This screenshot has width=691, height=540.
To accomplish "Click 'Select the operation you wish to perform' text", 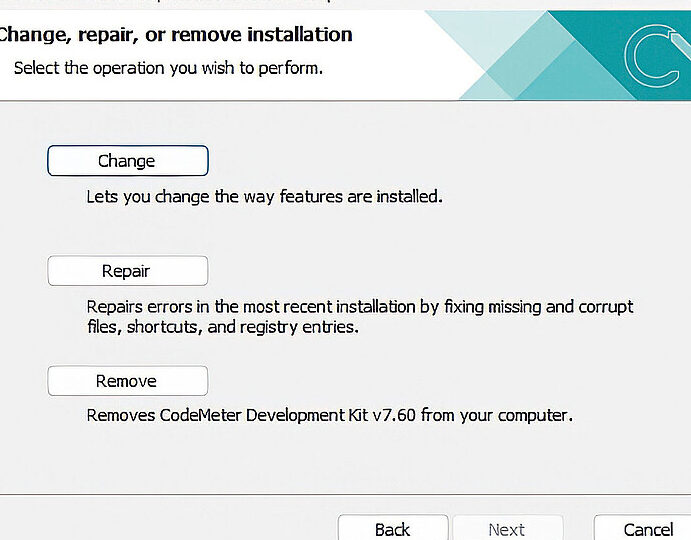I will pyautogui.click(x=168, y=68).
